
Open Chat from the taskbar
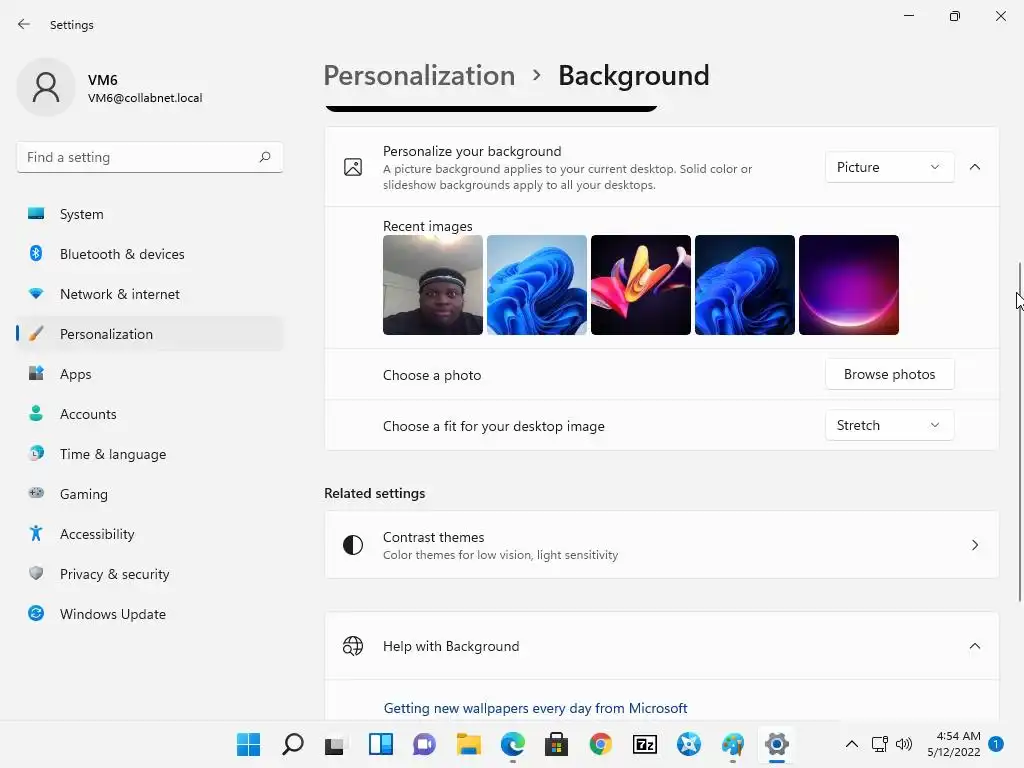click(x=424, y=744)
